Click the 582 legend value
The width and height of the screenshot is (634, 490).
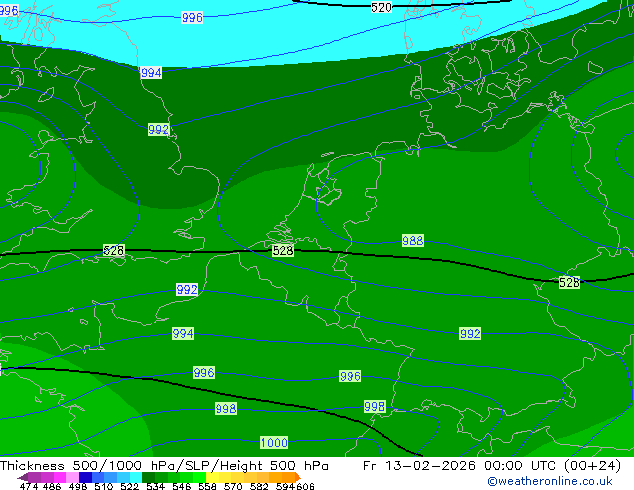click(x=259, y=486)
